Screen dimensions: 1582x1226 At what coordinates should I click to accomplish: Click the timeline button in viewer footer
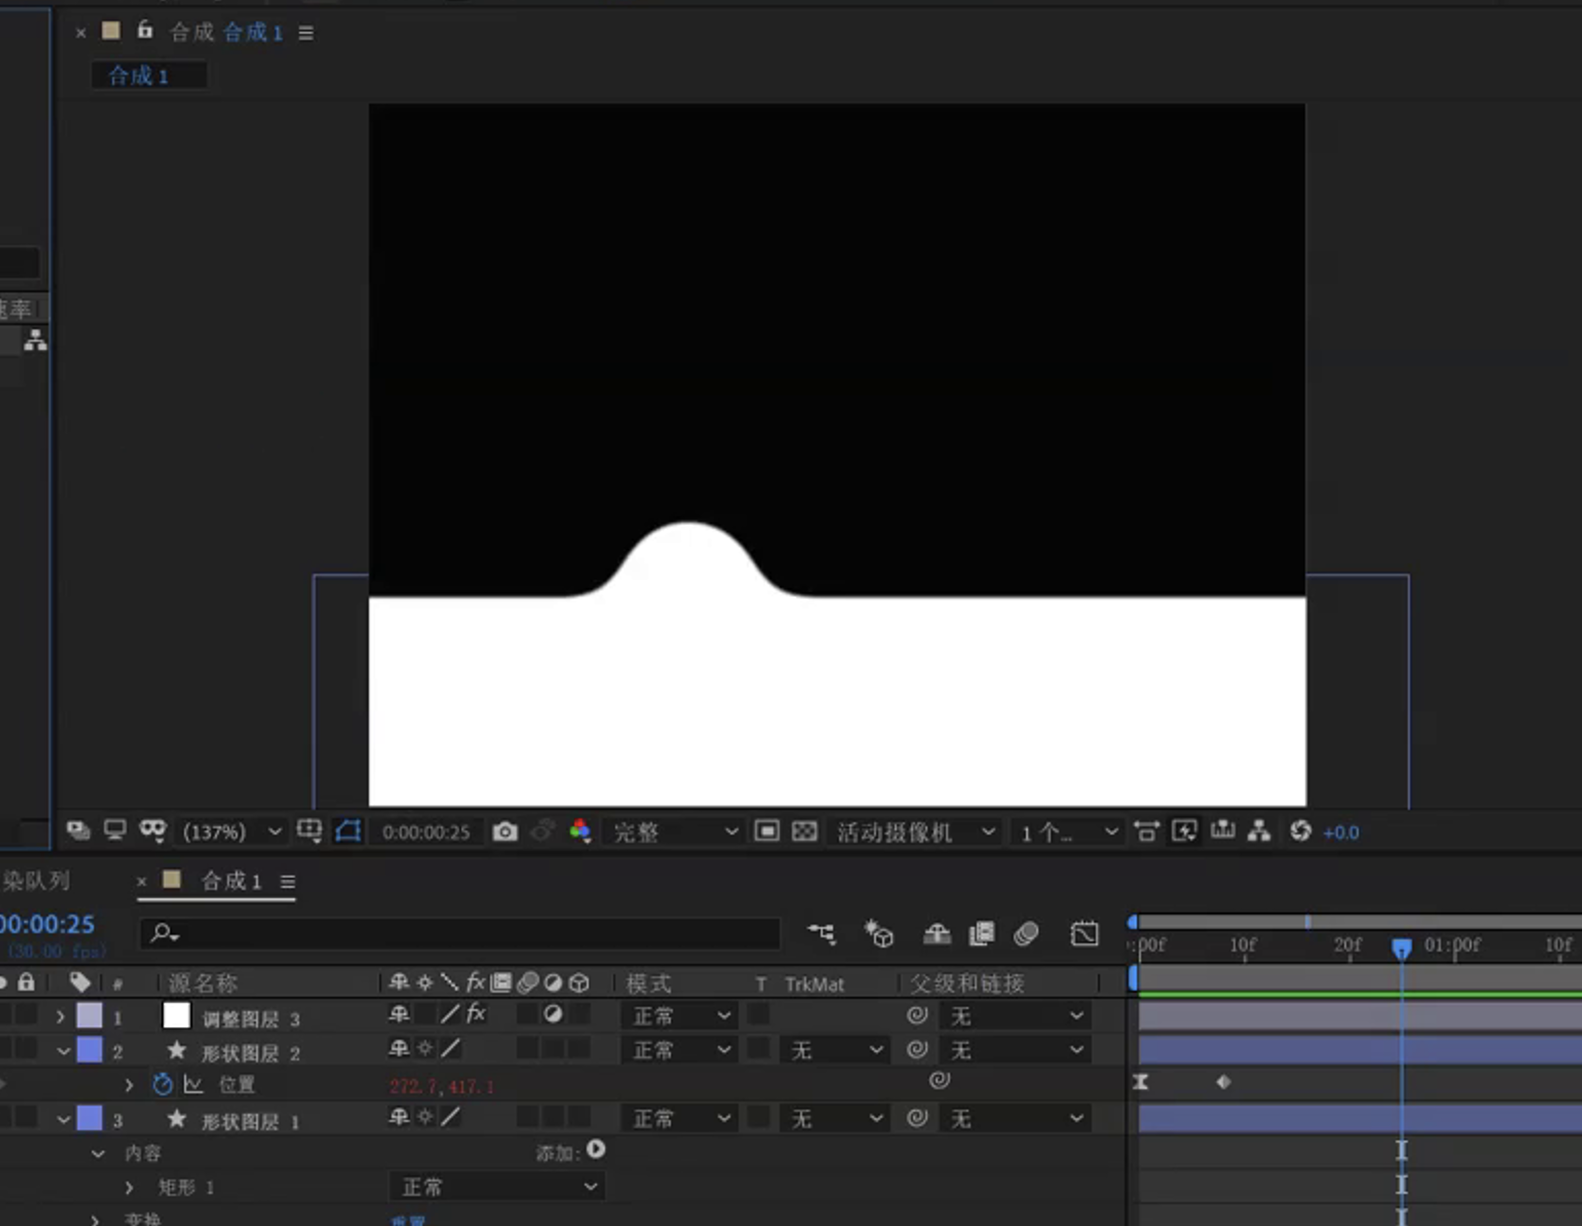tap(1222, 830)
